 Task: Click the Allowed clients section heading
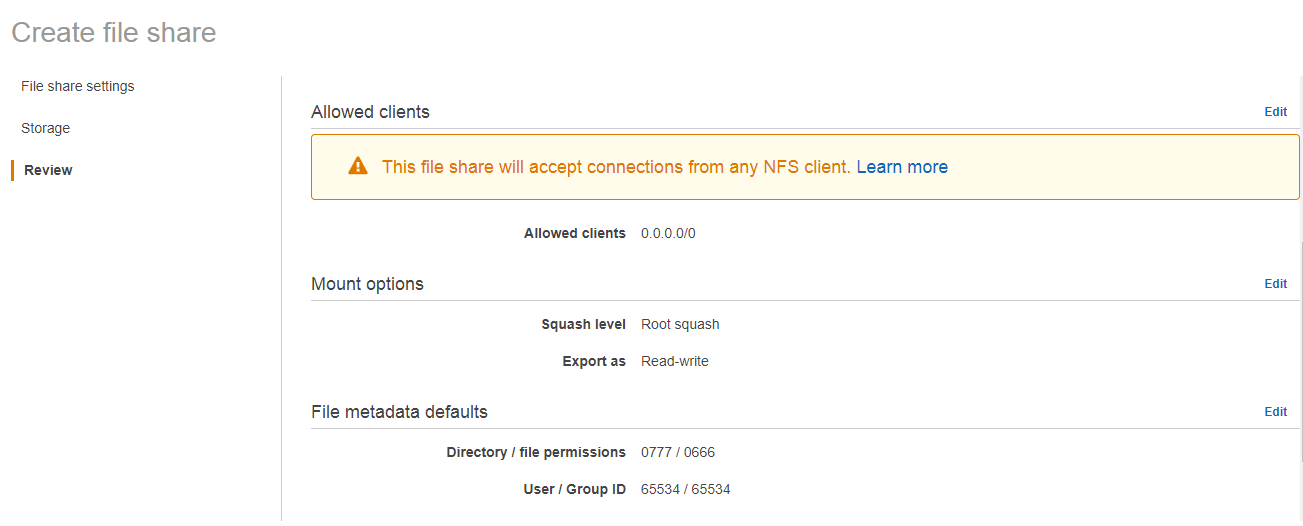[370, 112]
